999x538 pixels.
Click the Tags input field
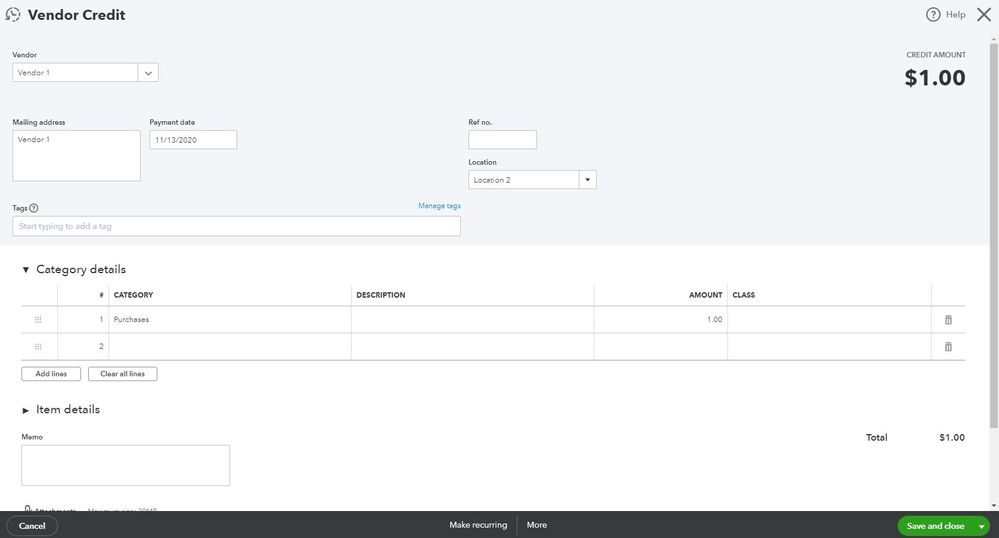[236, 226]
